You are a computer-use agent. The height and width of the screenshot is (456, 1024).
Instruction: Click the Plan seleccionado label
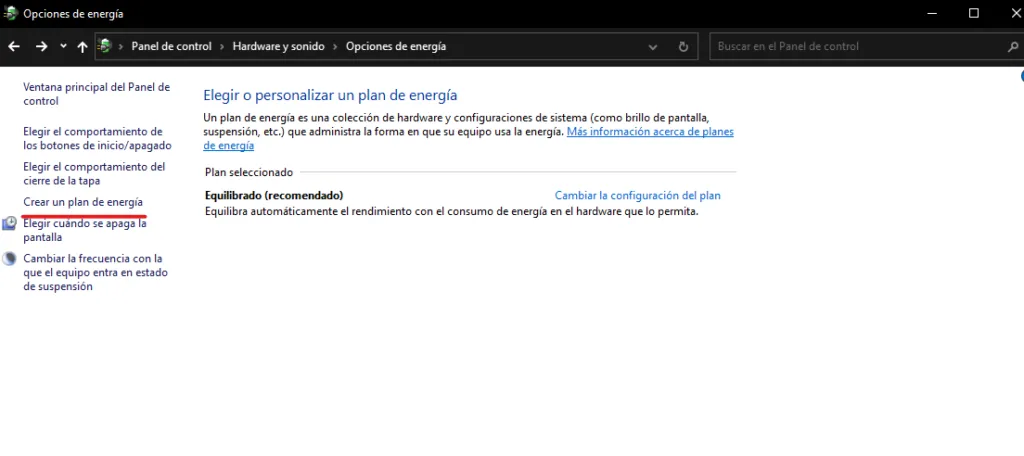click(249, 172)
